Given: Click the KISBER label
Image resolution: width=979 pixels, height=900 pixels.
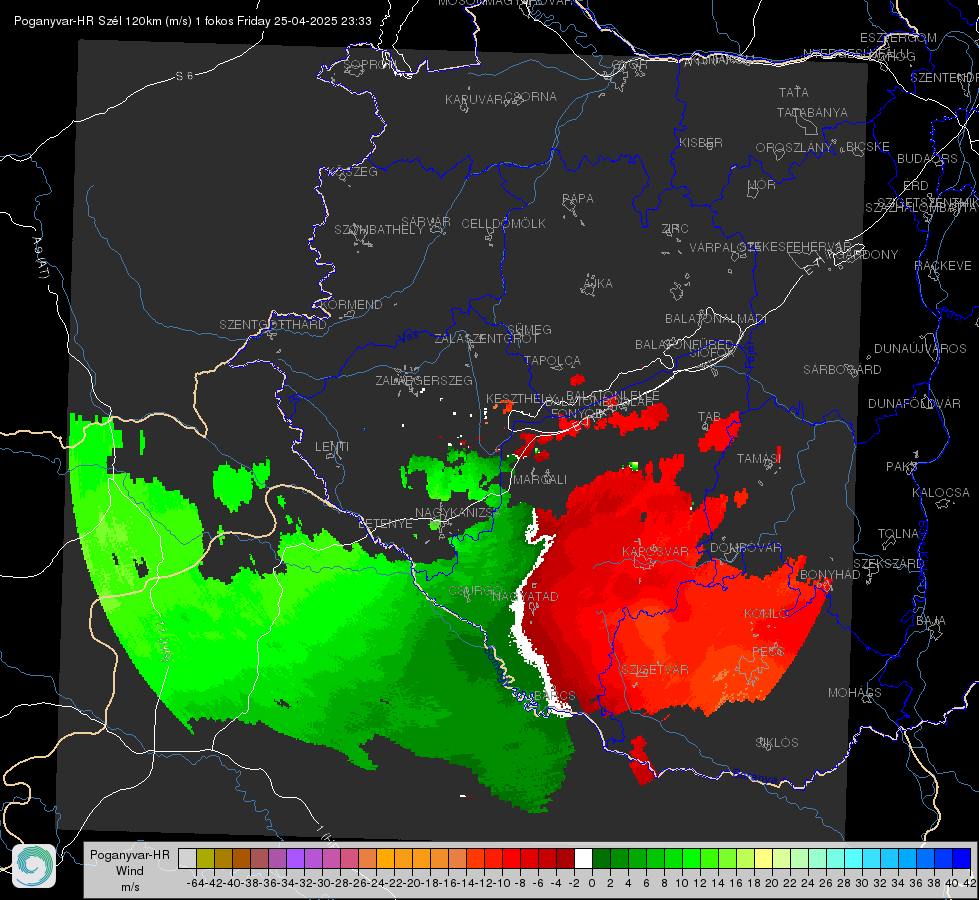Looking at the screenshot, I should [x=701, y=143].
